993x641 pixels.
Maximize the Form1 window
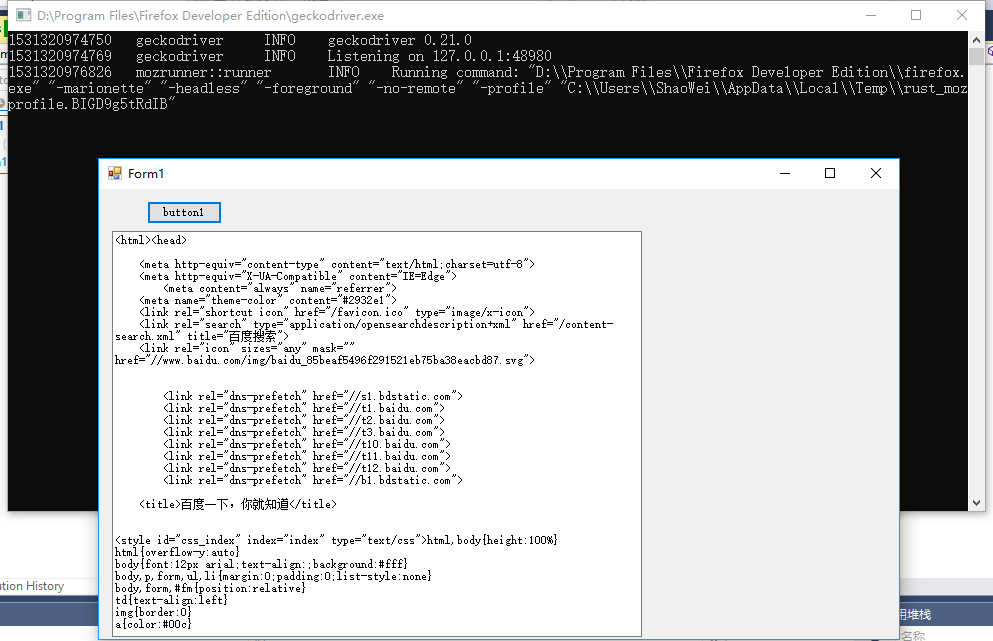829,173
